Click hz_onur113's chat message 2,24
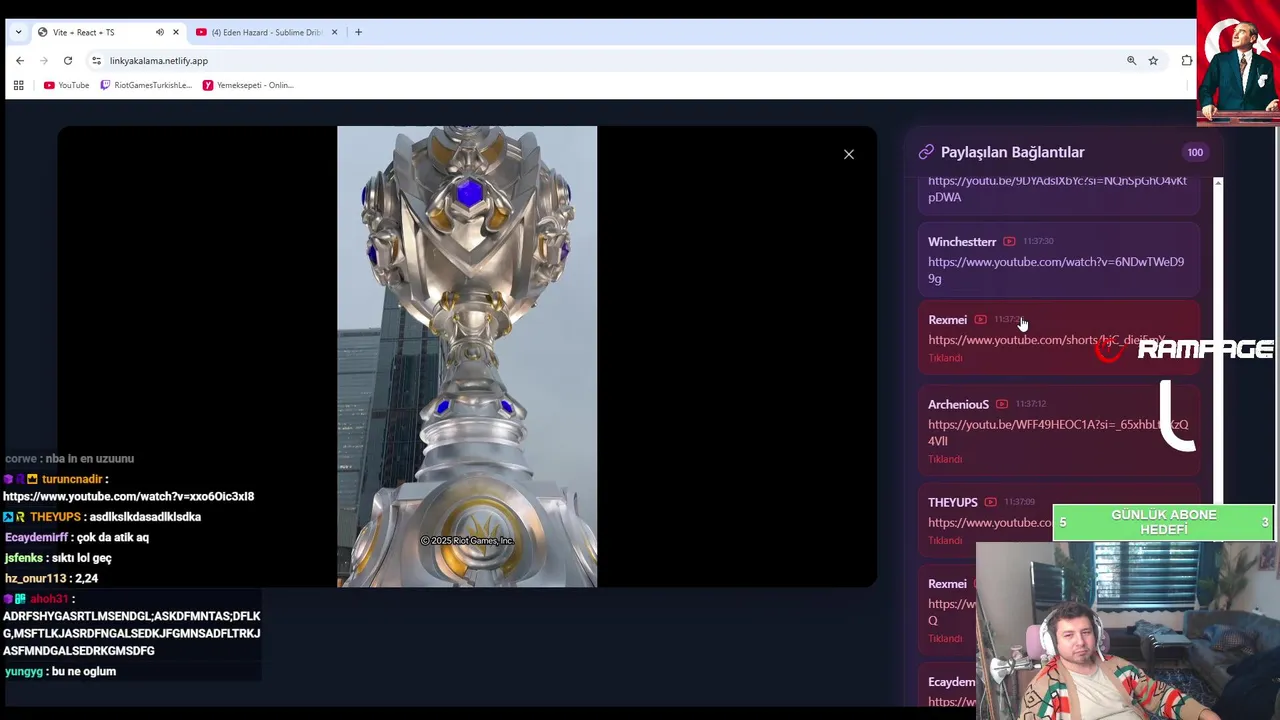1280x720 pixels. [87, 578]
